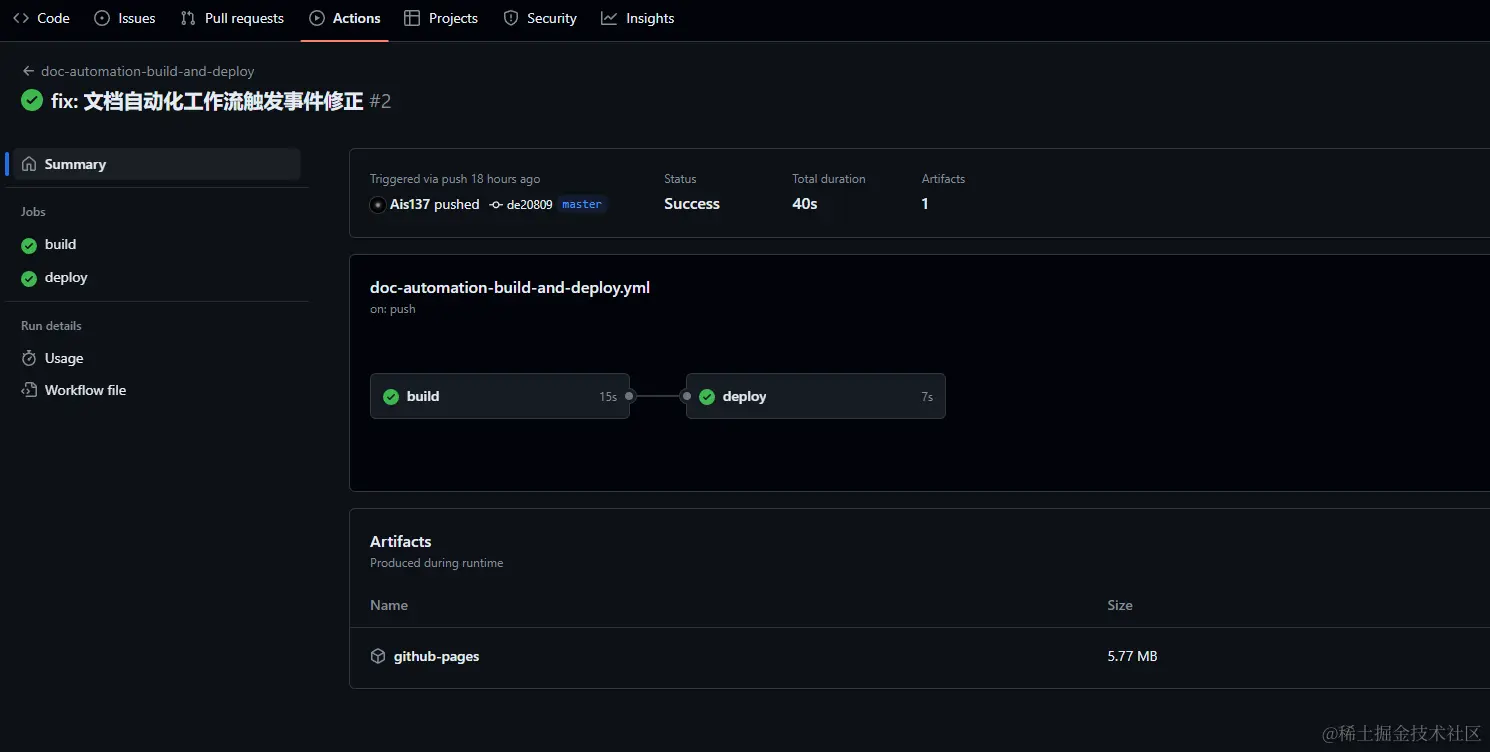Select the Actions tab
The width and height of the screenshot is (1490, 752).
point(345,18)
